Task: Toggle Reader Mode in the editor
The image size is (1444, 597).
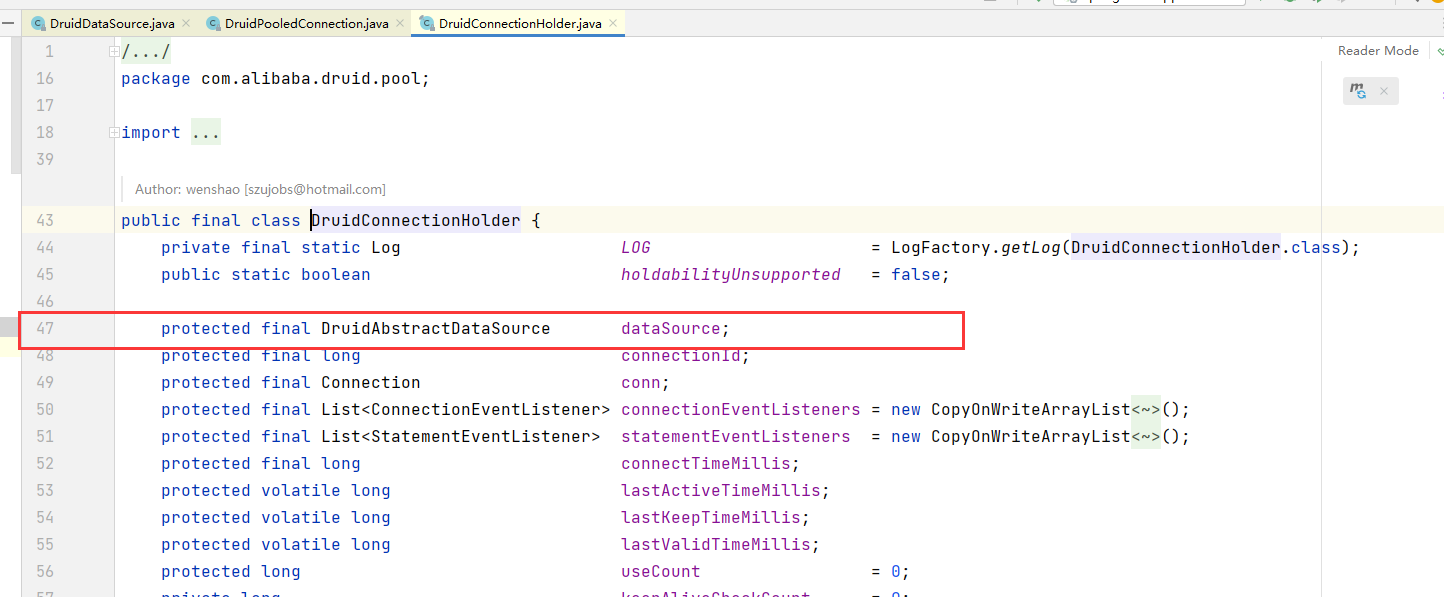Action: click(x=1378, y=51)
